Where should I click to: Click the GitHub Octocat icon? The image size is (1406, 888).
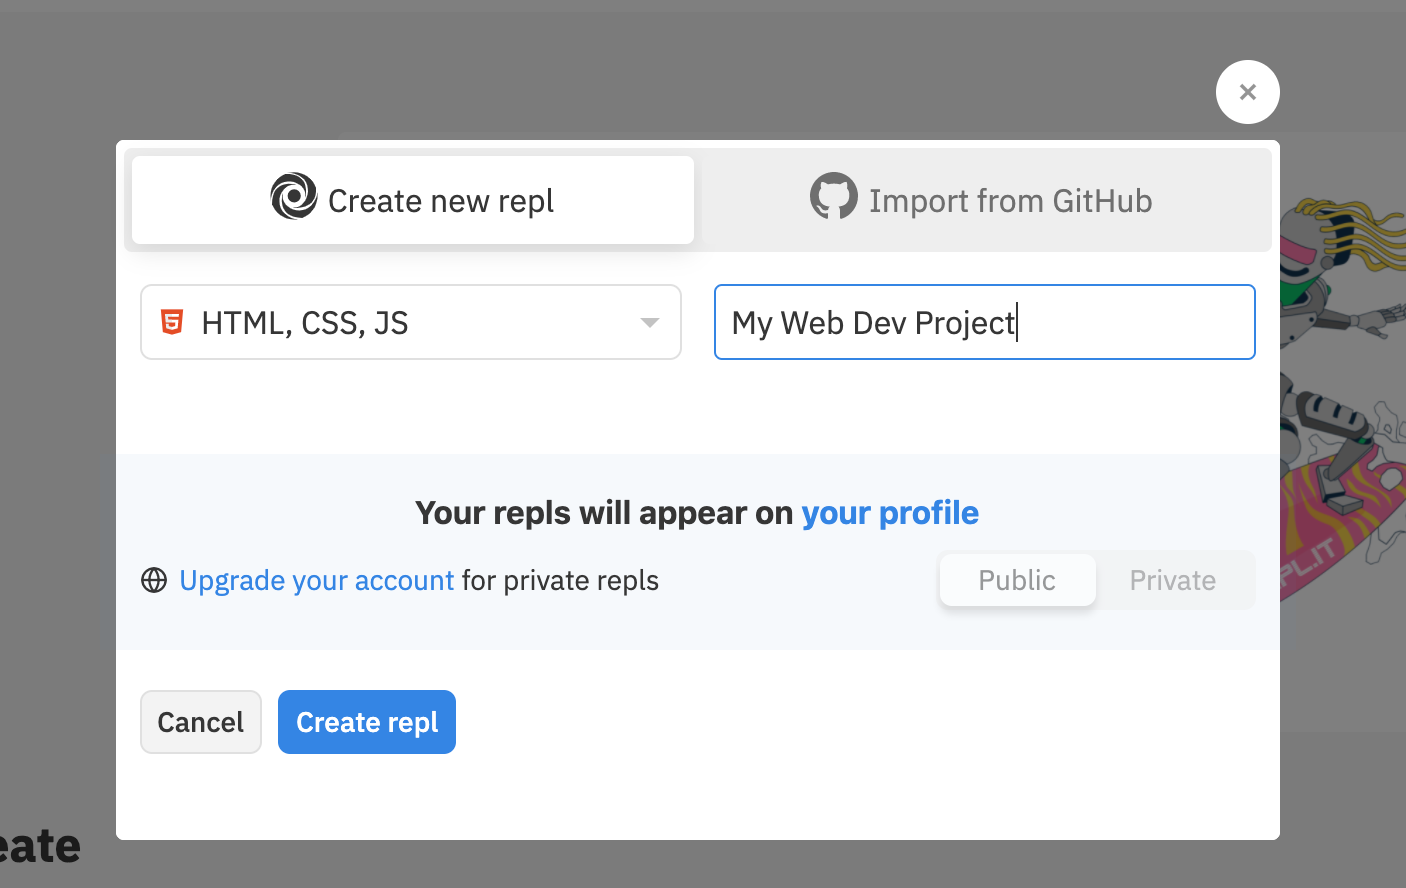(833, 197)
